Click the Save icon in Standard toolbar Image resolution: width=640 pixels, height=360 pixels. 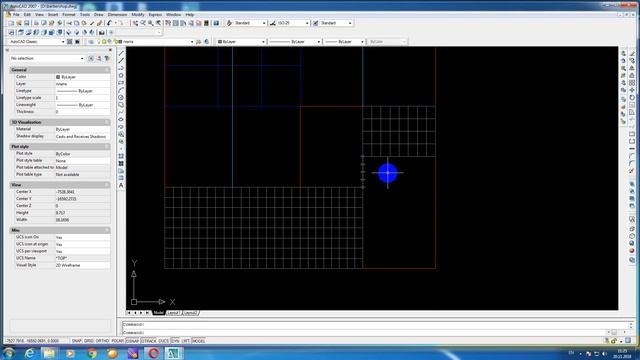pyautogui.click(x=27, y=23)
